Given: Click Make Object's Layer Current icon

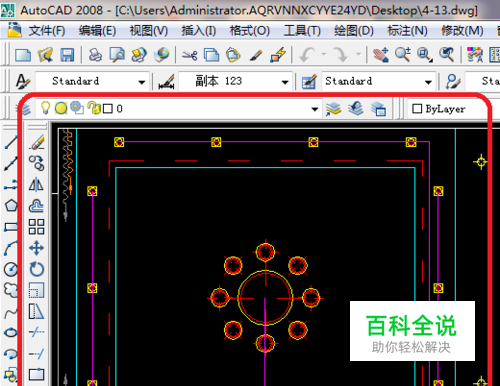Looking at the screenshot, I should [x=333, y=109].
